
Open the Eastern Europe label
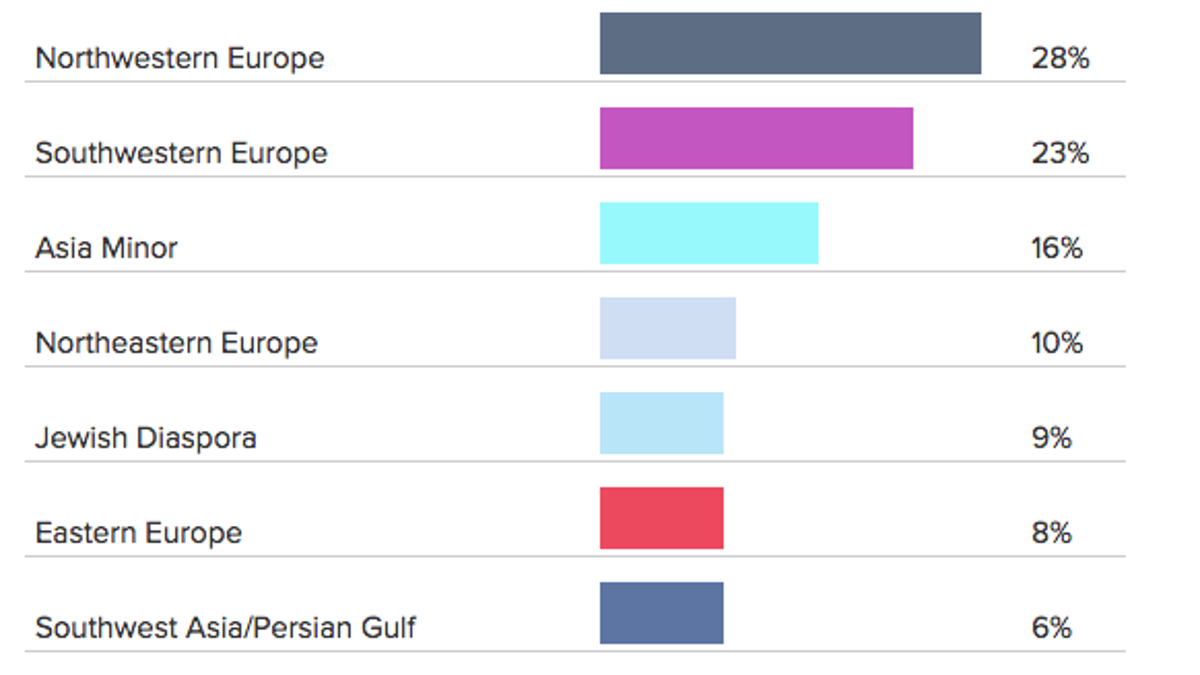pos(138,533)
